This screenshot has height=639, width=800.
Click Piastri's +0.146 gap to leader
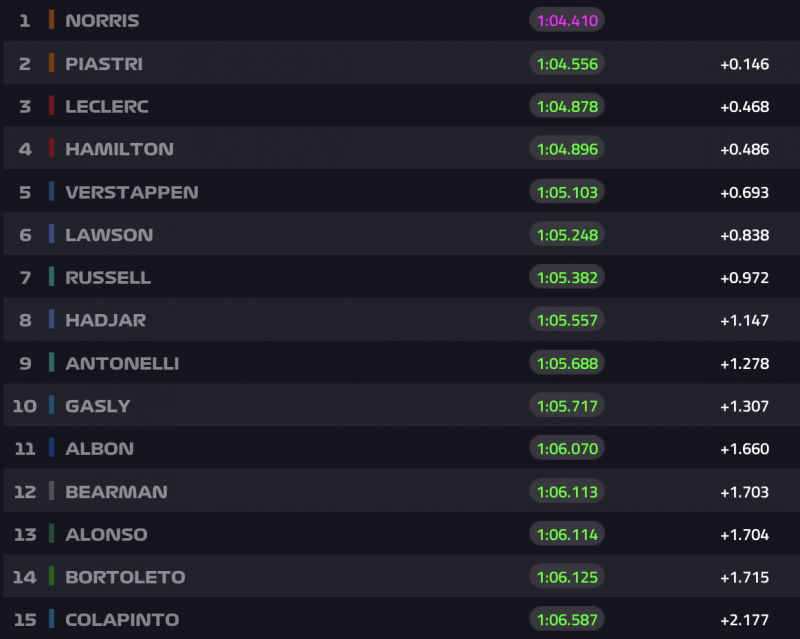tap(744, 64)
